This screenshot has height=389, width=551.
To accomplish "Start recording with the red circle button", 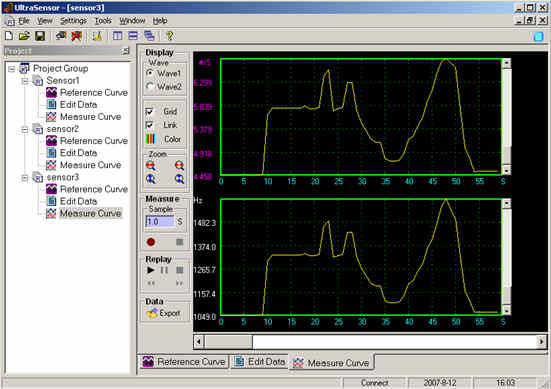I will (151, 242).
